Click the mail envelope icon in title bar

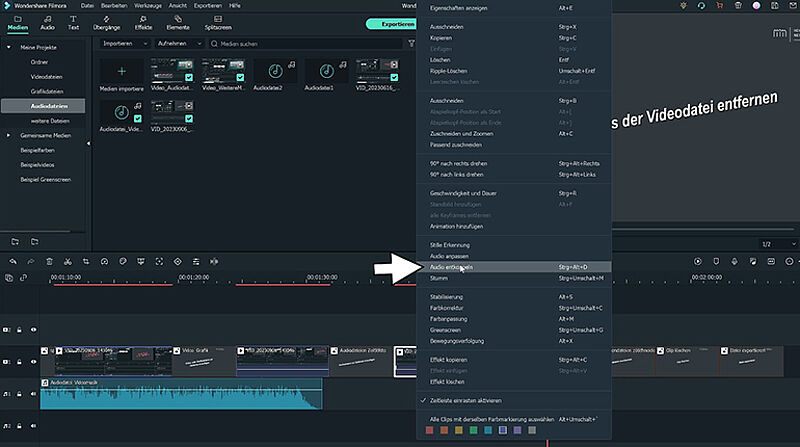[793, 6]
